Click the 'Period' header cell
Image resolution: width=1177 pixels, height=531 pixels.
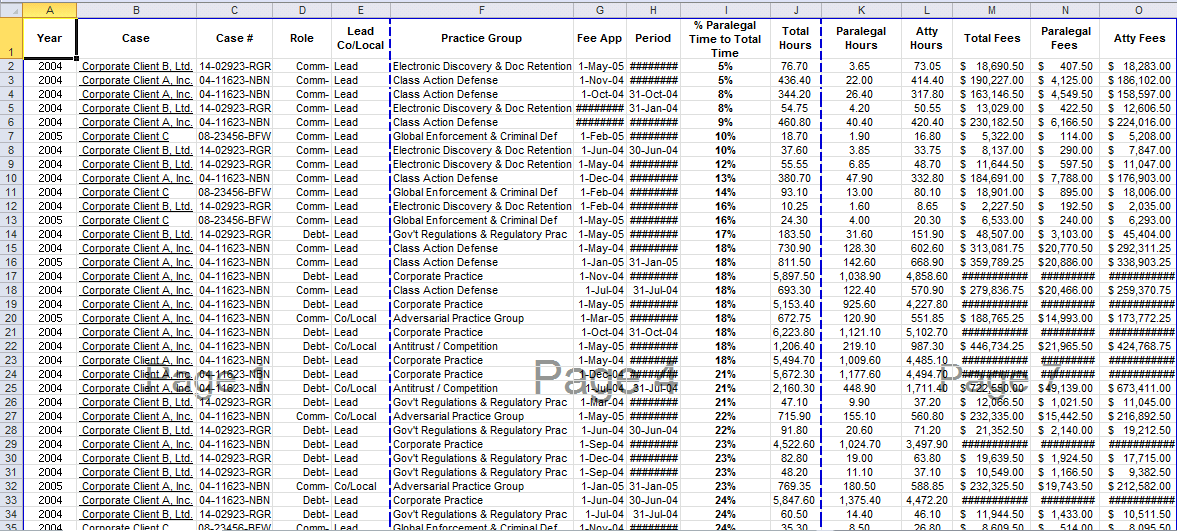click(654, 38)
